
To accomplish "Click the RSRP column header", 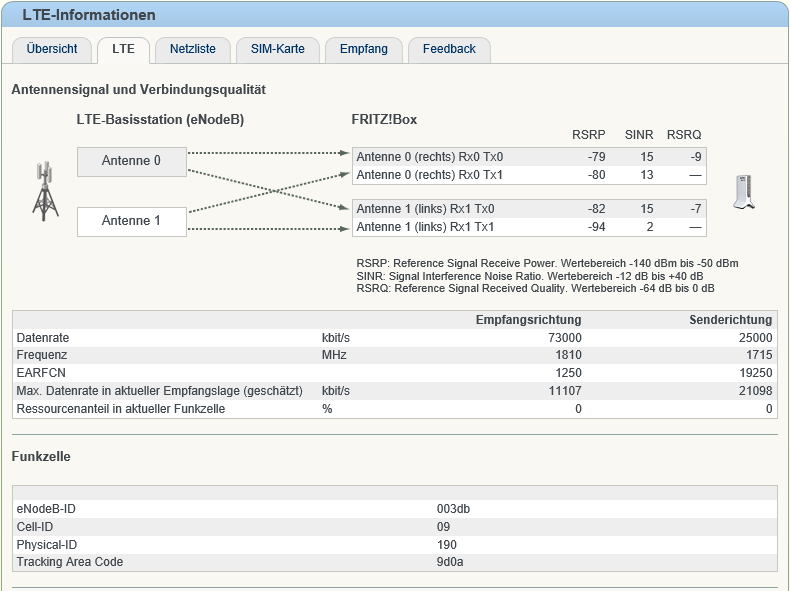I will 588,135.
